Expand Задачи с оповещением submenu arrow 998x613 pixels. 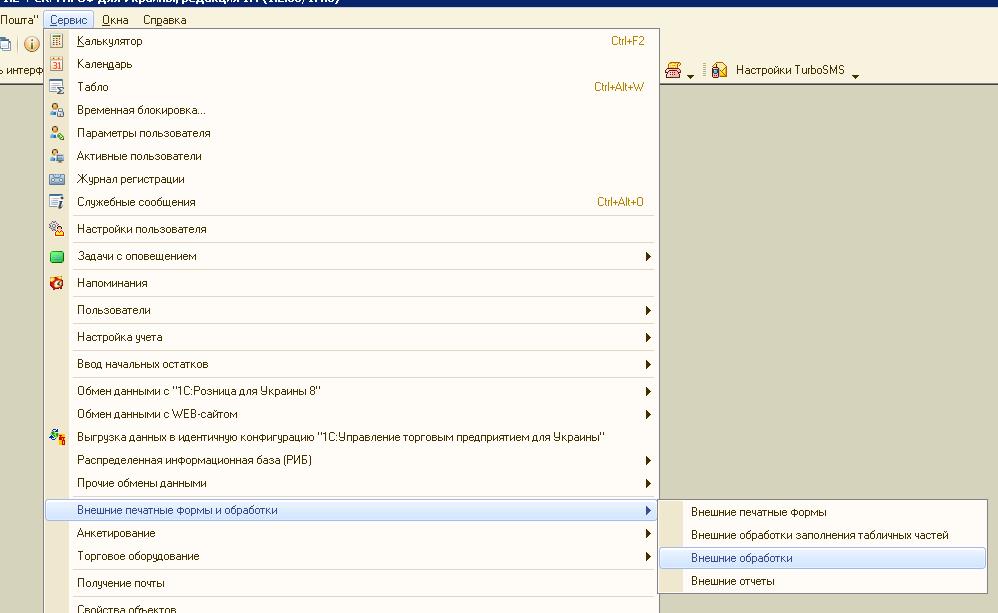tap(647, 256)
